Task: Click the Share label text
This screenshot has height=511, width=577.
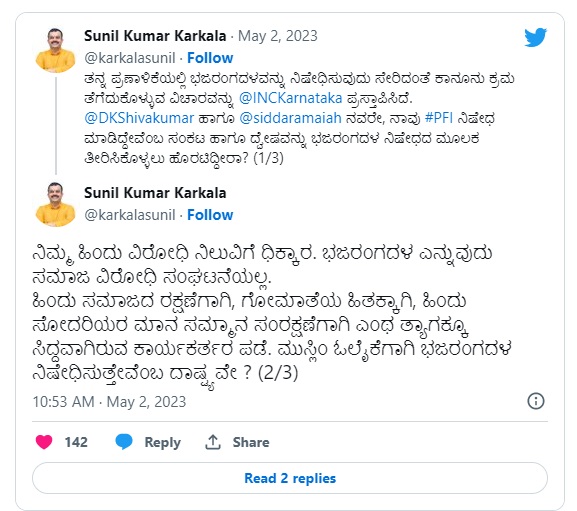Action: [x=251, y=442]
